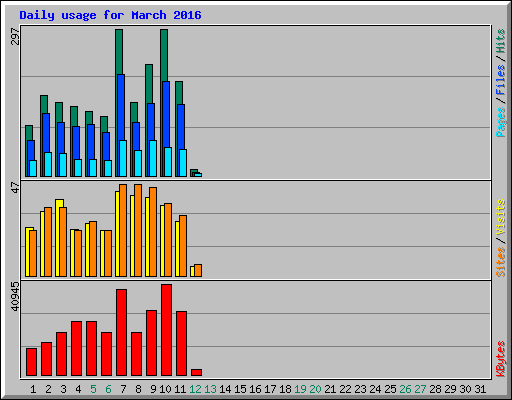Click the orange Sites bar for day 8

pyautogui.click(x=138, y=230)
